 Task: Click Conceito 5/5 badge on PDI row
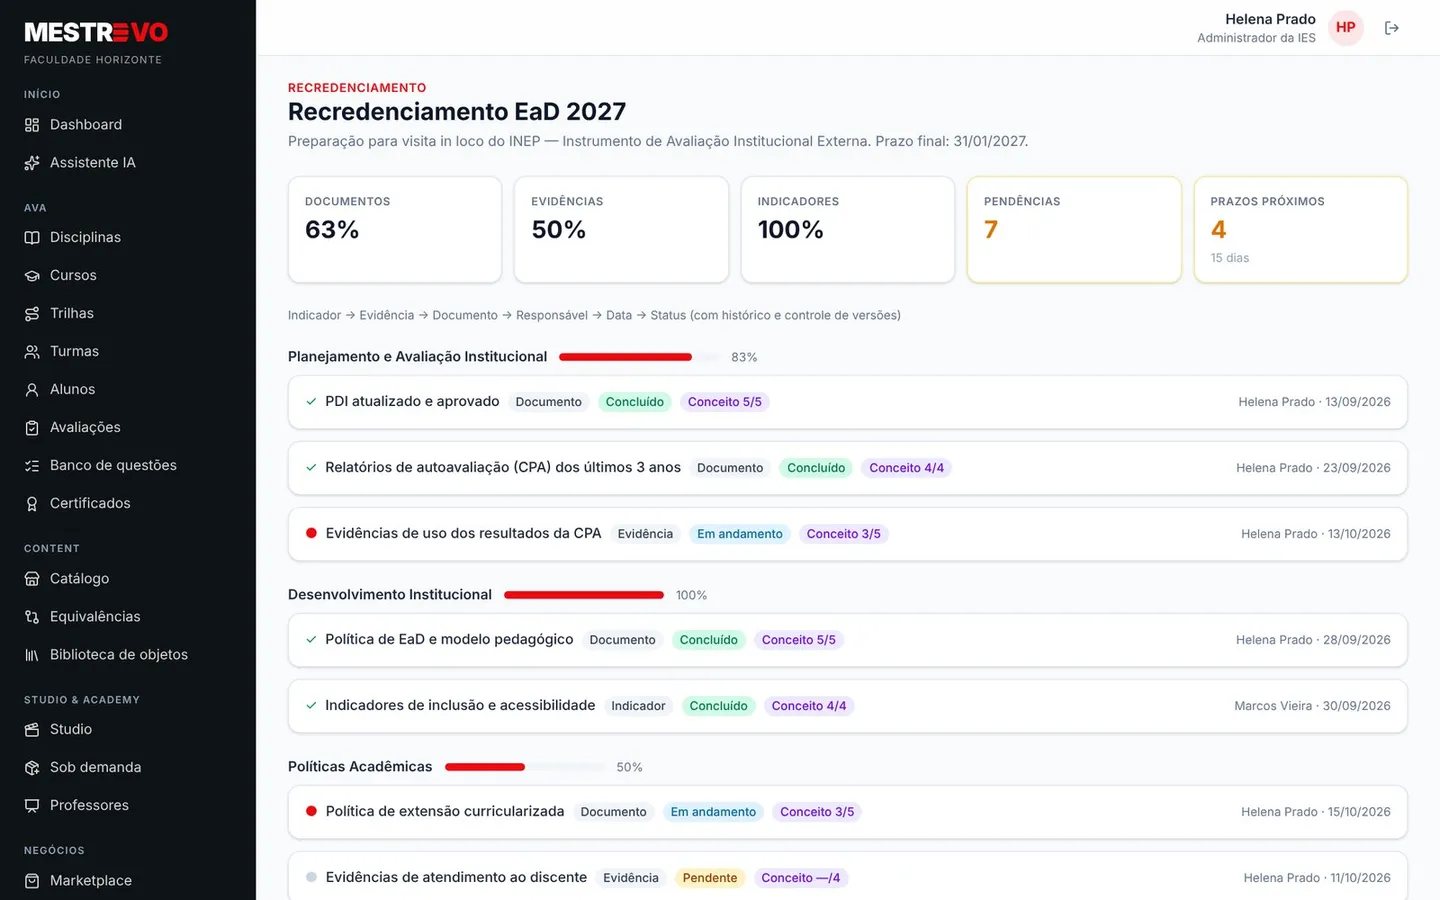click(725, 402)
